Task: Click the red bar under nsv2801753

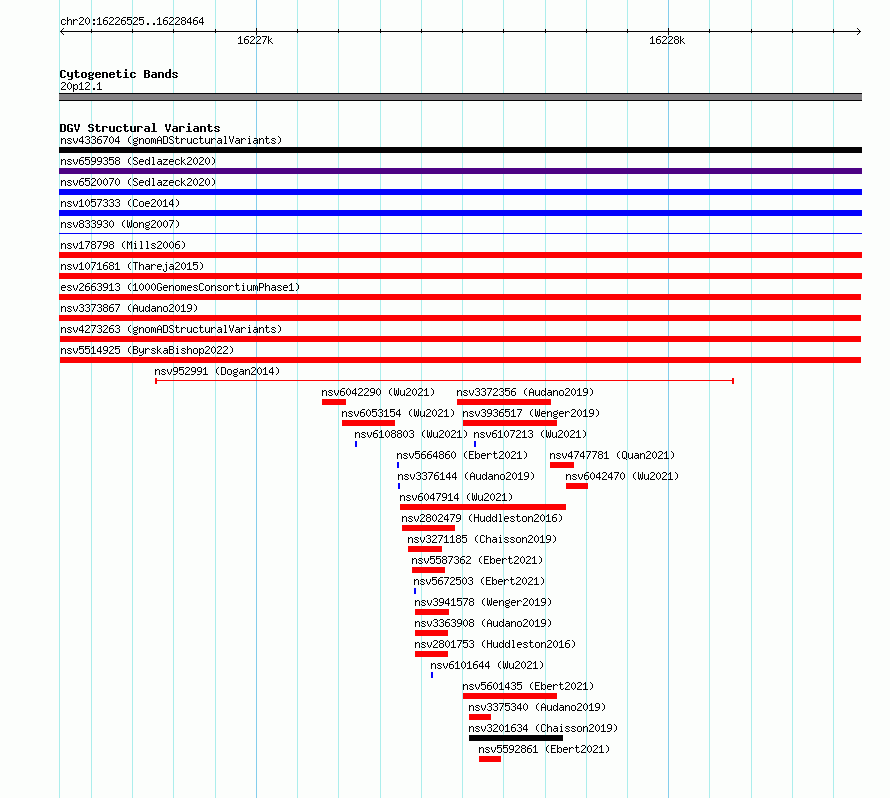Action: click(x=431, y=654)
